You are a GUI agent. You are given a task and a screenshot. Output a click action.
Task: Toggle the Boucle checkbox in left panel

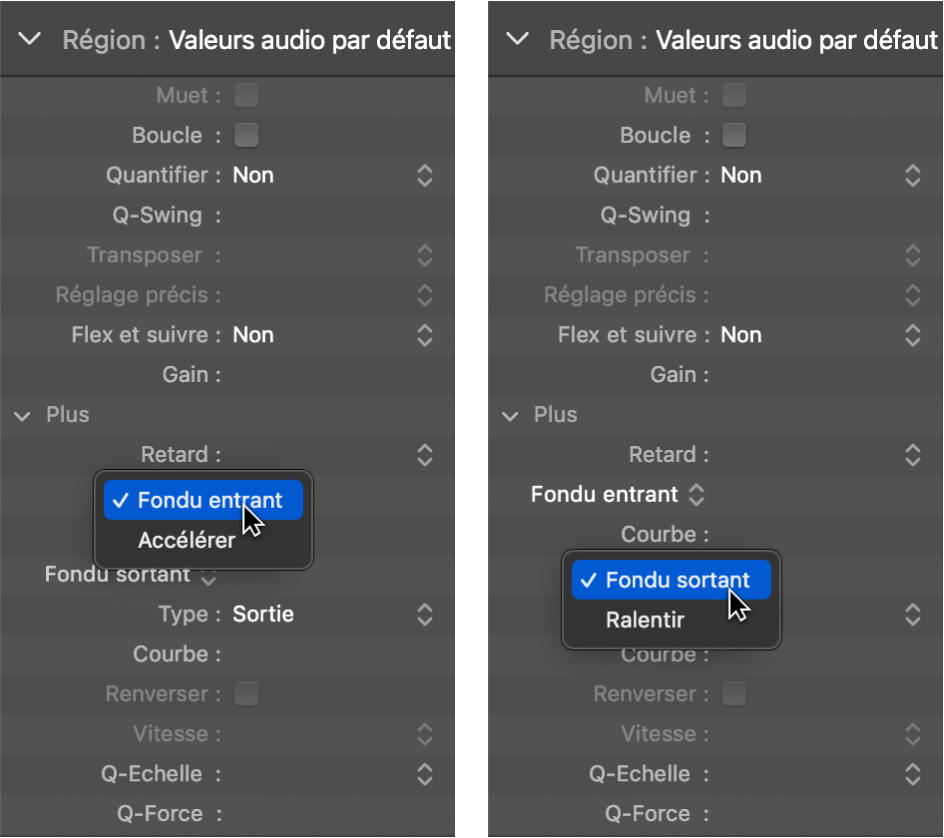click(246, 135)
